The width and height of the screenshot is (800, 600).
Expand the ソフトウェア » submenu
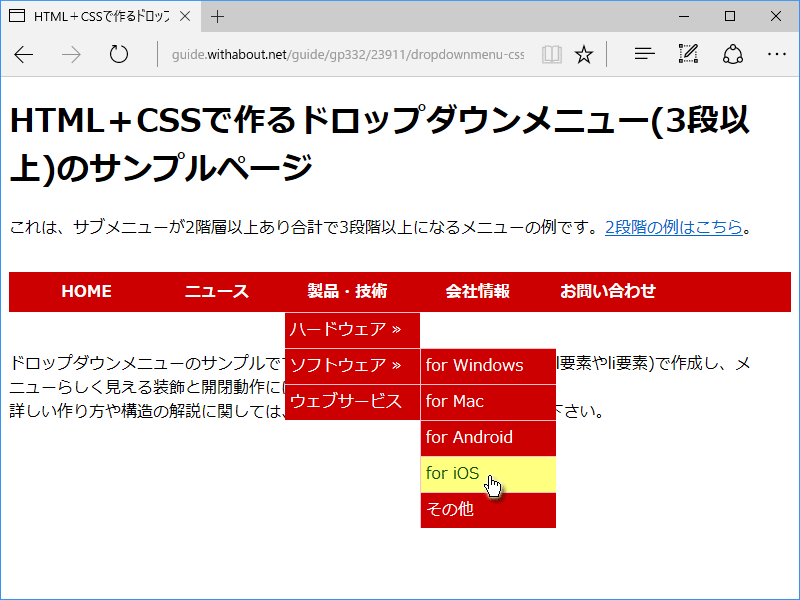click(x=352, y=366)
